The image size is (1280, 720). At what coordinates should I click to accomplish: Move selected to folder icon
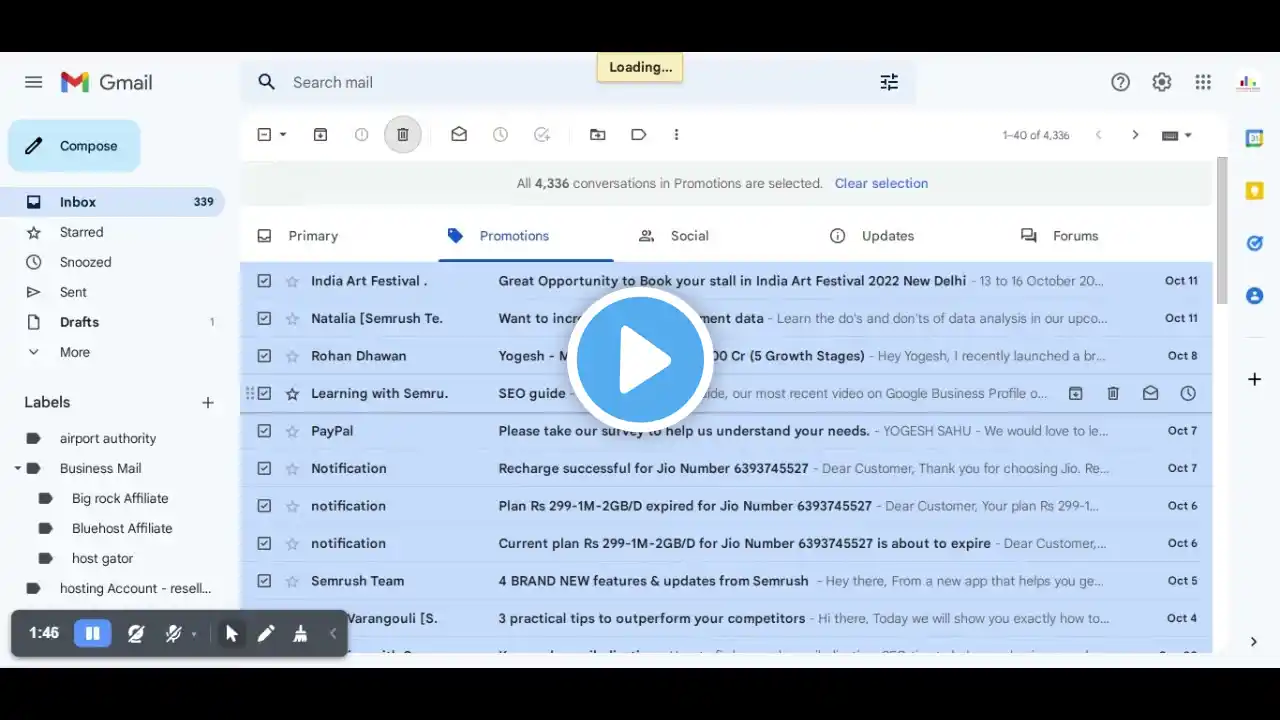[597, 134]
